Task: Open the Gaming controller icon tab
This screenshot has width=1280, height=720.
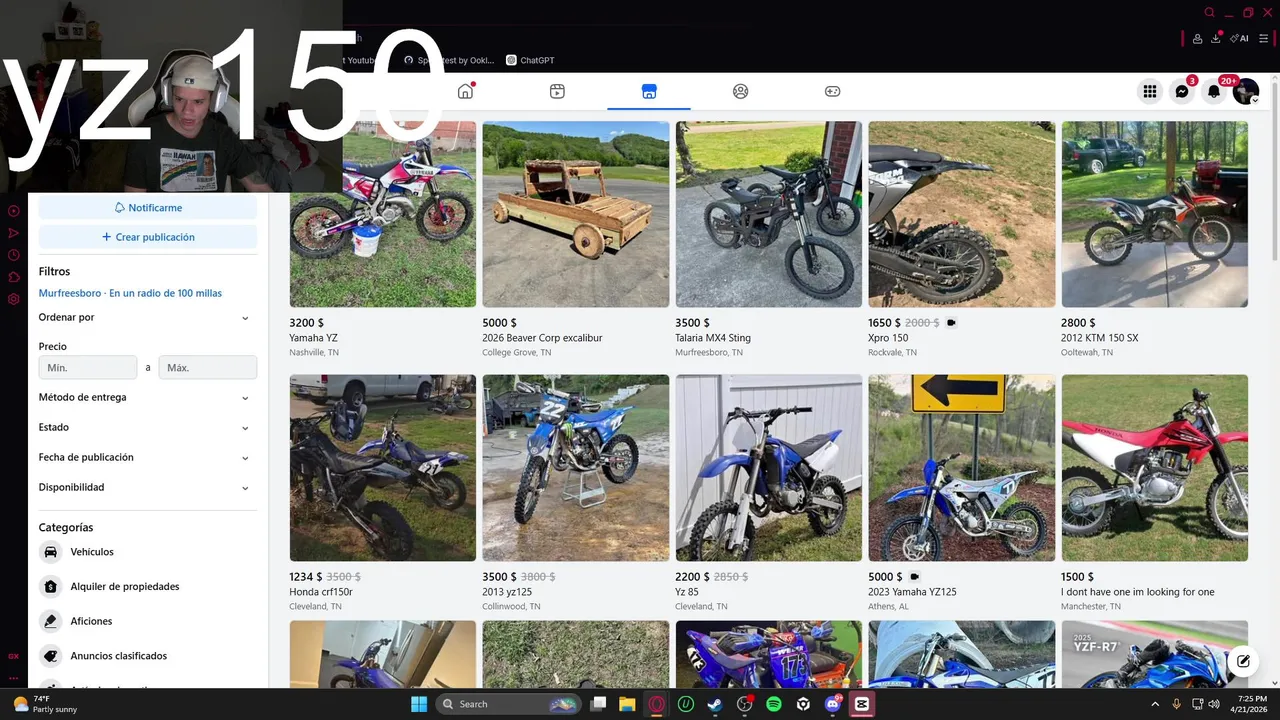Action: click(832, 91)
